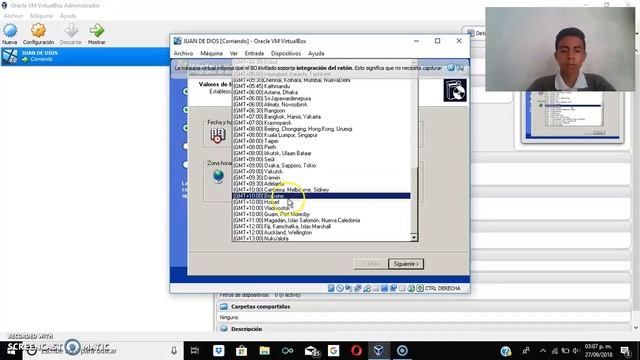The image size is (640, 360).
Task: Click second icon on notification bar's right end
Action: (x=460, y=68)
